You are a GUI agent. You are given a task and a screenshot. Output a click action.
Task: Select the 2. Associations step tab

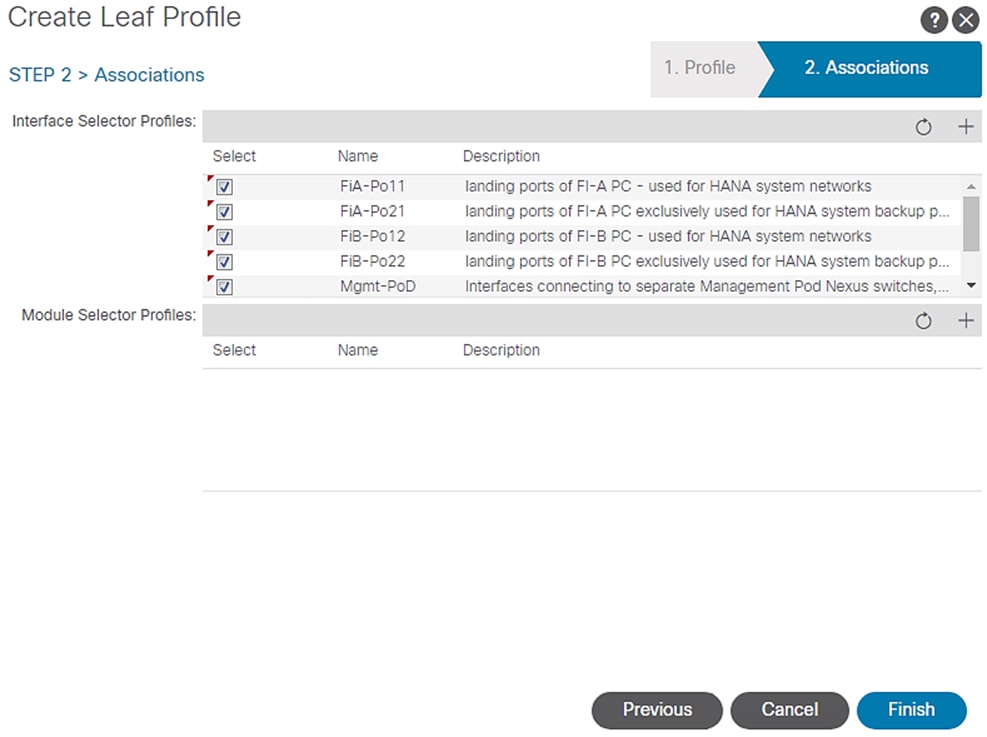(866, 68)
